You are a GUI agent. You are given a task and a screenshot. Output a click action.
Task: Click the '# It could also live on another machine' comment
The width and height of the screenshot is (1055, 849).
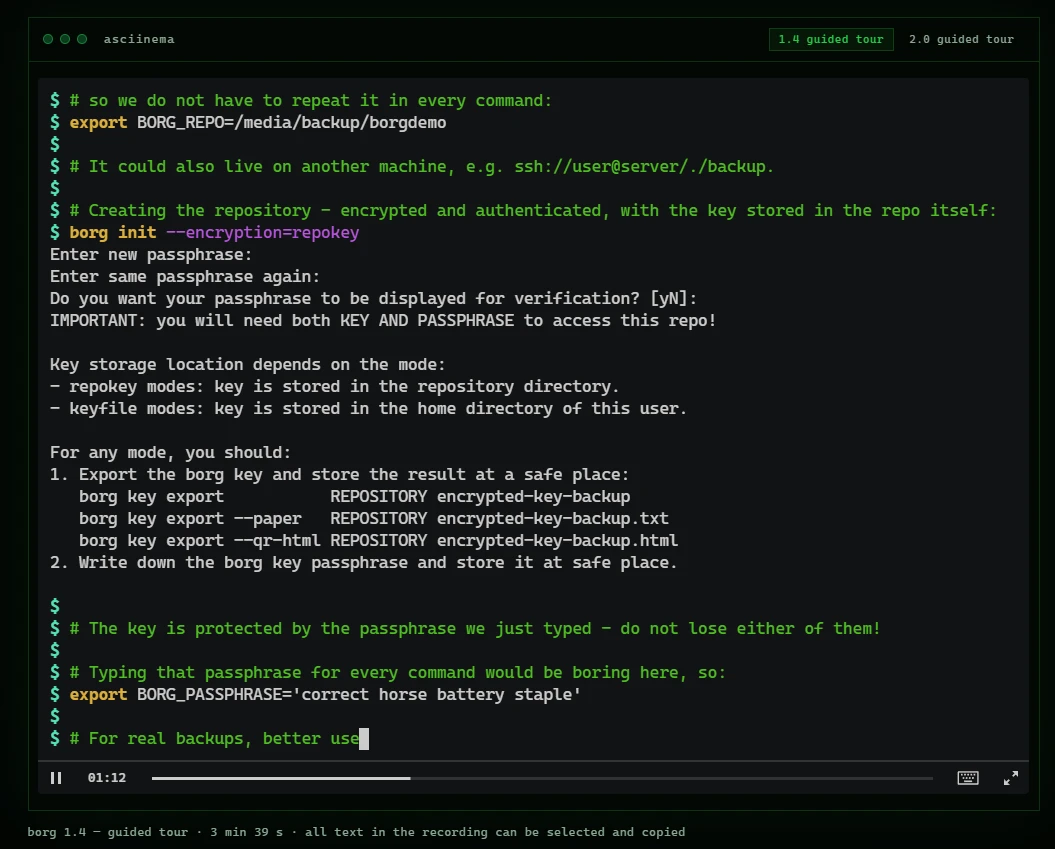[412, 166]
